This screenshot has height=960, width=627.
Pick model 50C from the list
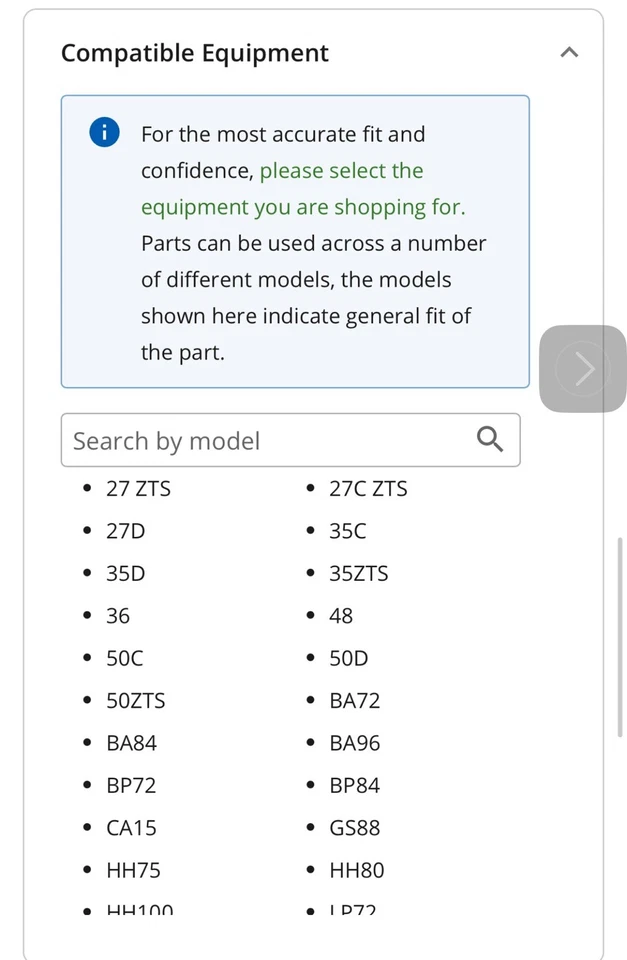(x=125, y=659)
